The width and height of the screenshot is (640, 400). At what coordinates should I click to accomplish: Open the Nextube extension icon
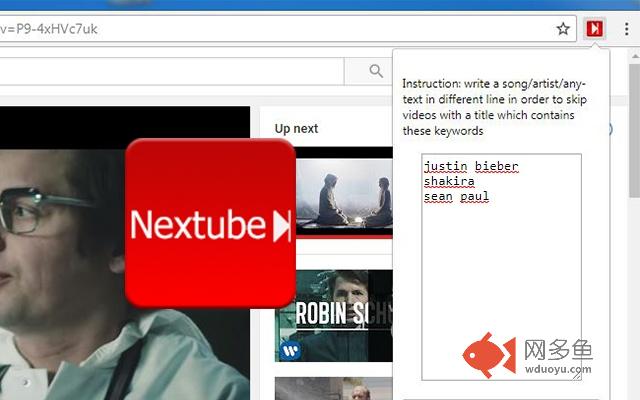tap(594, 29)
